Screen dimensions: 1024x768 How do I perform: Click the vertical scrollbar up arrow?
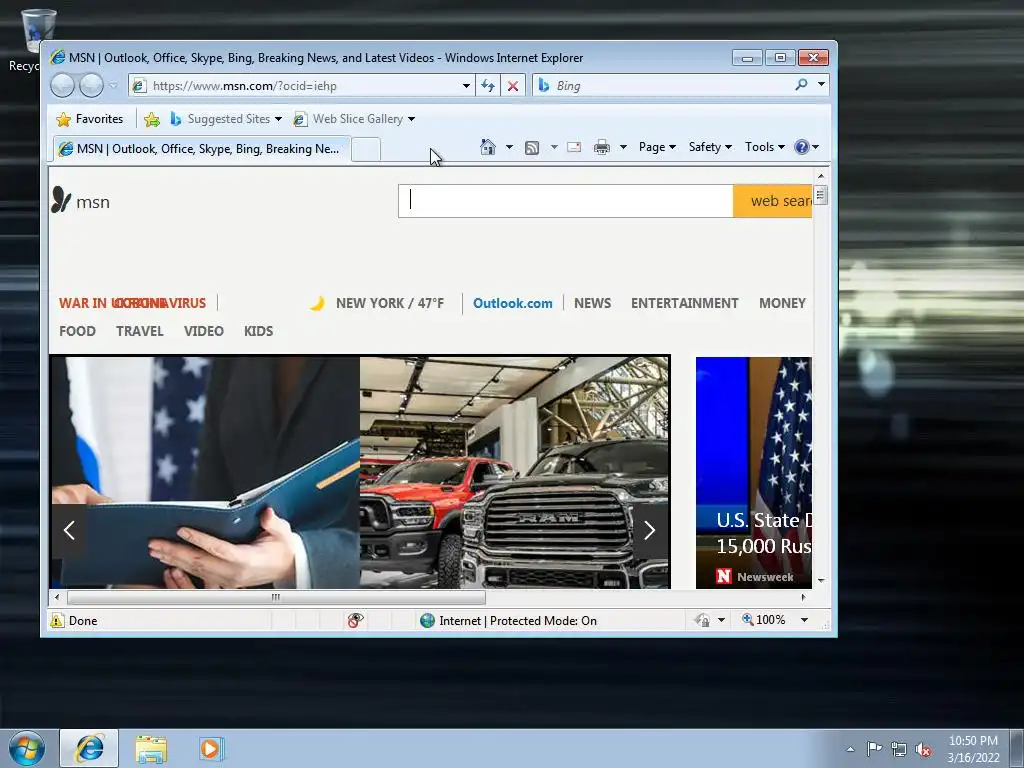tap(821, 176)
